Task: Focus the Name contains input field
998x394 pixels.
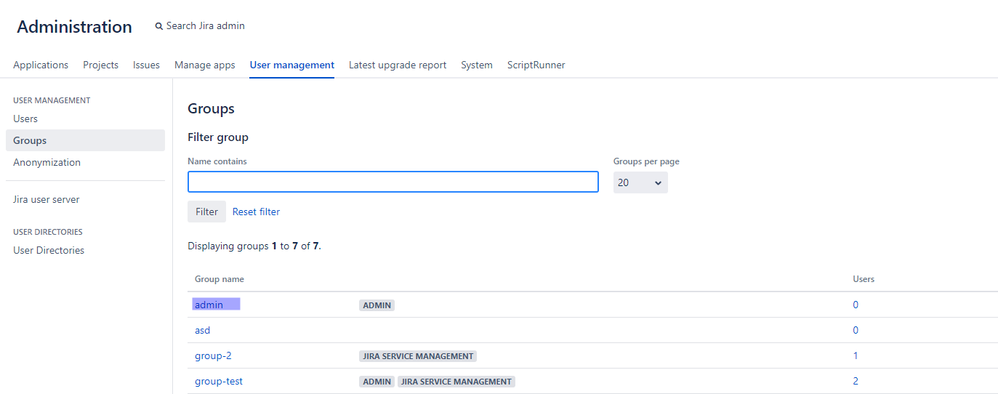Action: click(393, 182)
